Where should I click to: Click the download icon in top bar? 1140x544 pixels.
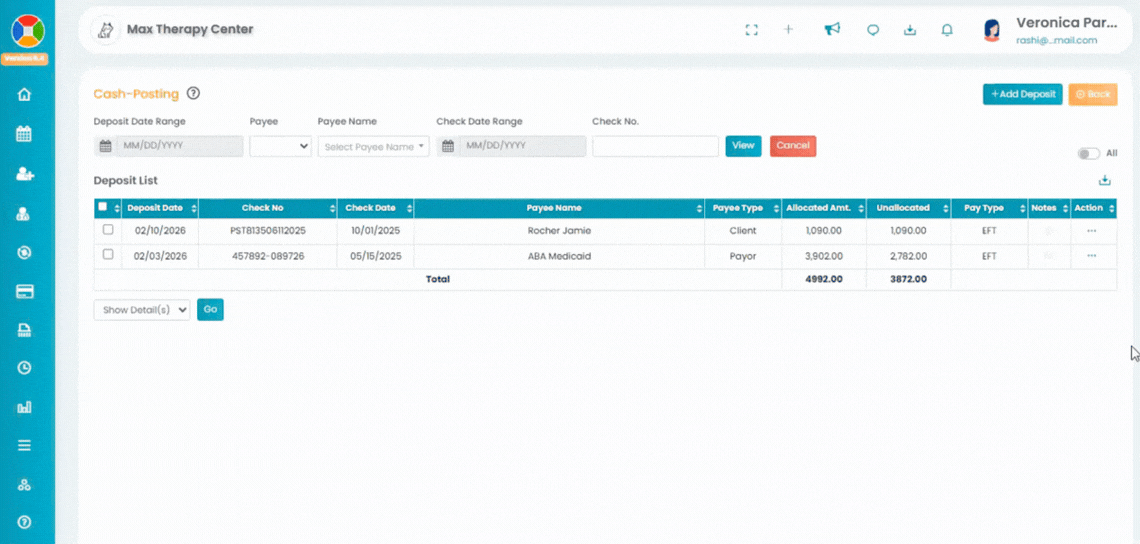point(910,30)
